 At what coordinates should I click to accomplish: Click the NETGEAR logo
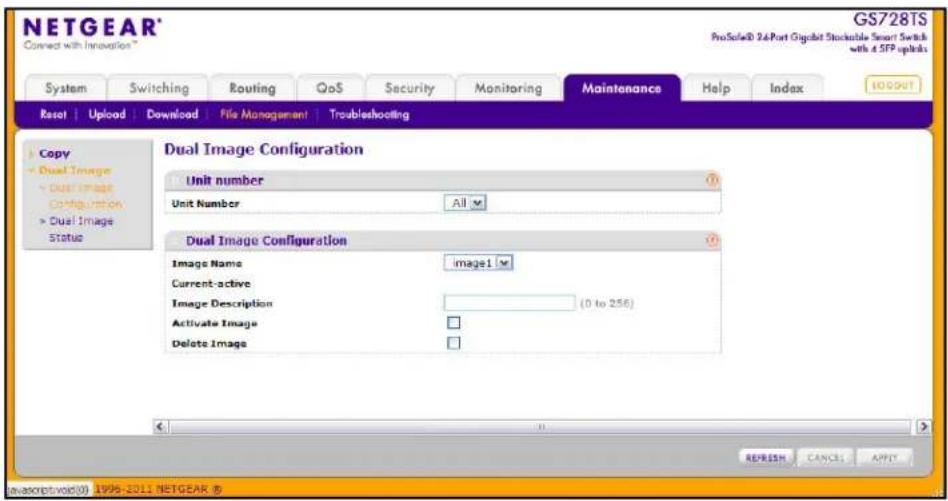tap(92, 28)
